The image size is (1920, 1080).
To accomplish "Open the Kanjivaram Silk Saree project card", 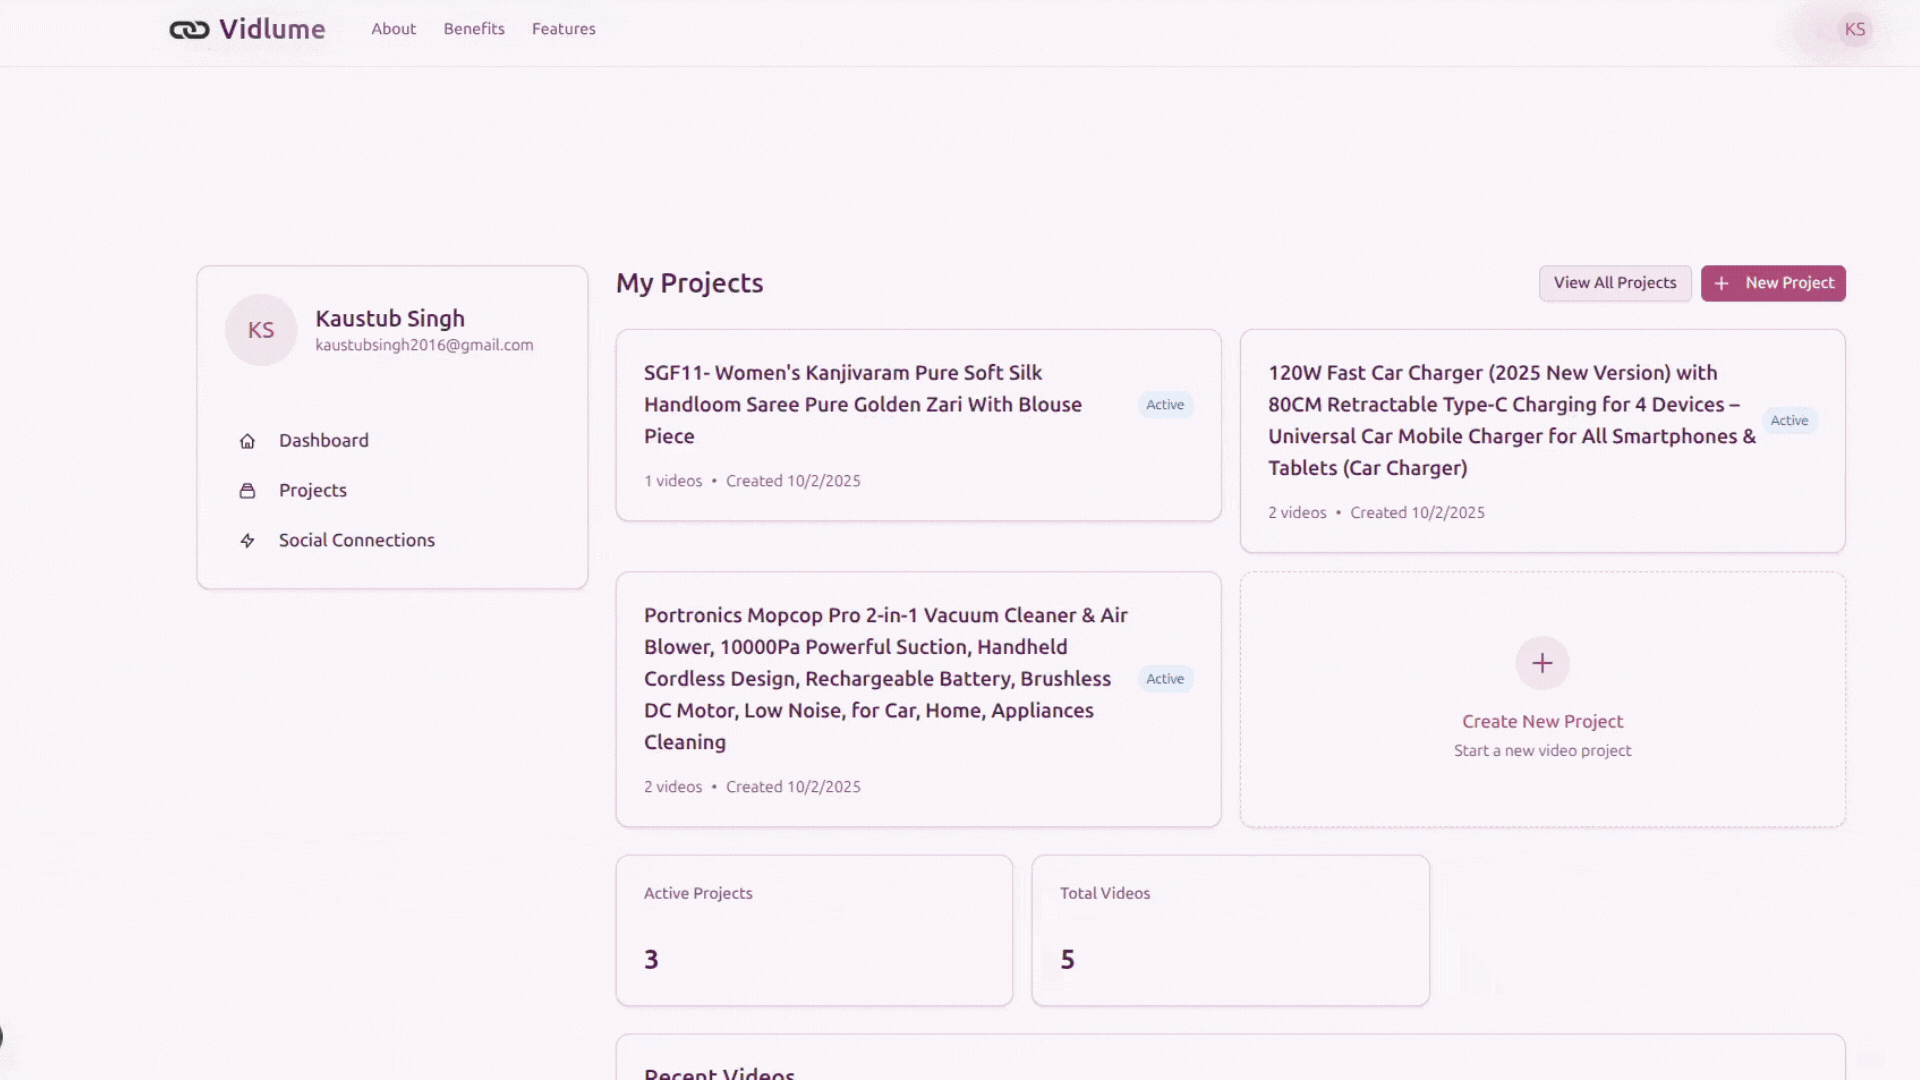I will point(862,404).
